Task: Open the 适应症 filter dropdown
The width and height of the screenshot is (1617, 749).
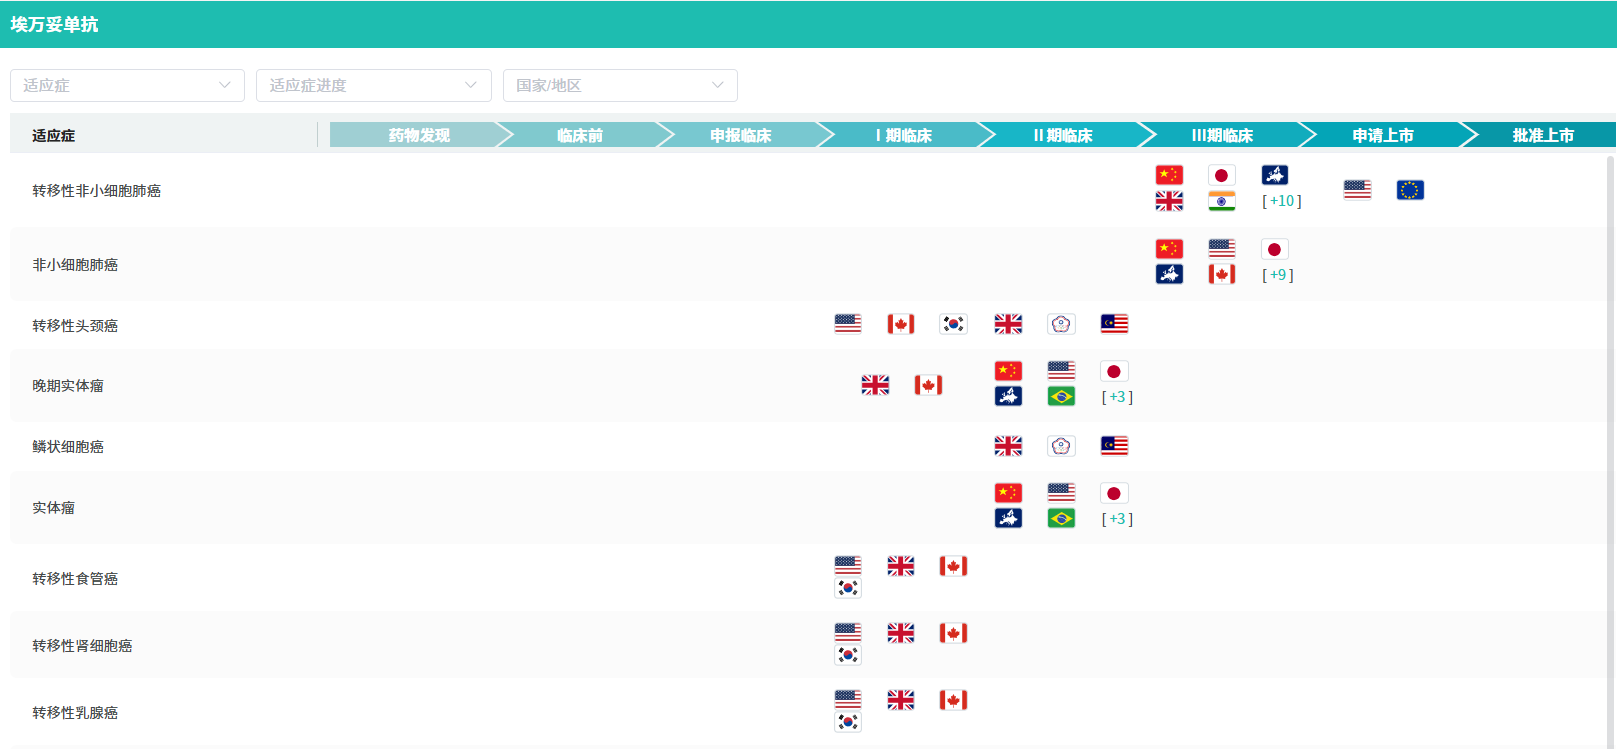Action: tap(127, 85)
